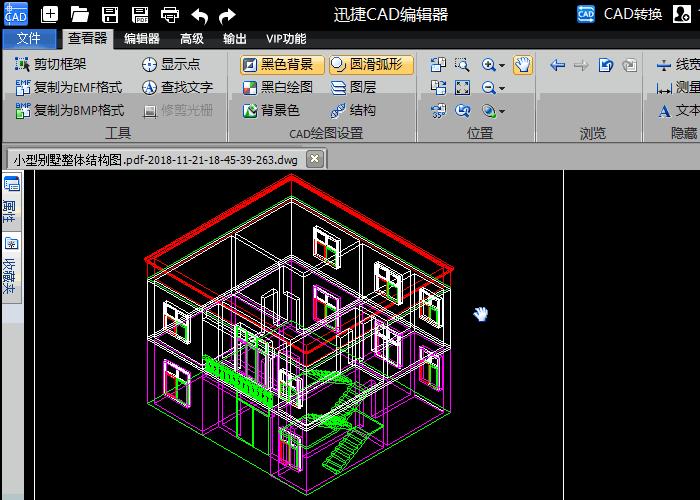Click the 结构 structure tool
This screenshot has width=700, height=500.
coord(353,110)
